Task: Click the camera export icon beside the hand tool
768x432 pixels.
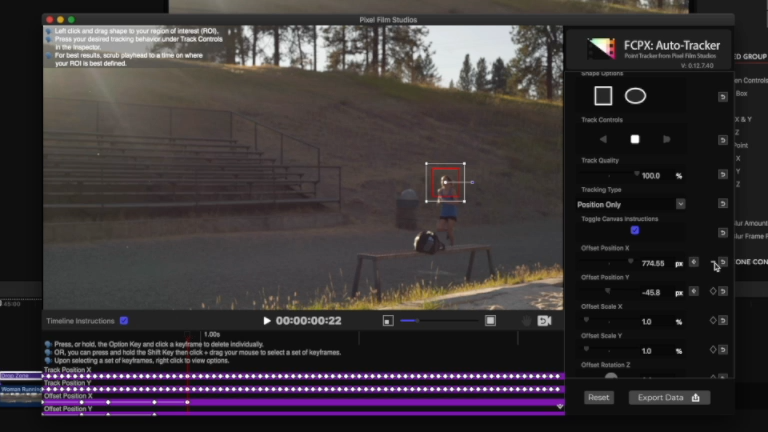Action: tap(544, 321)
